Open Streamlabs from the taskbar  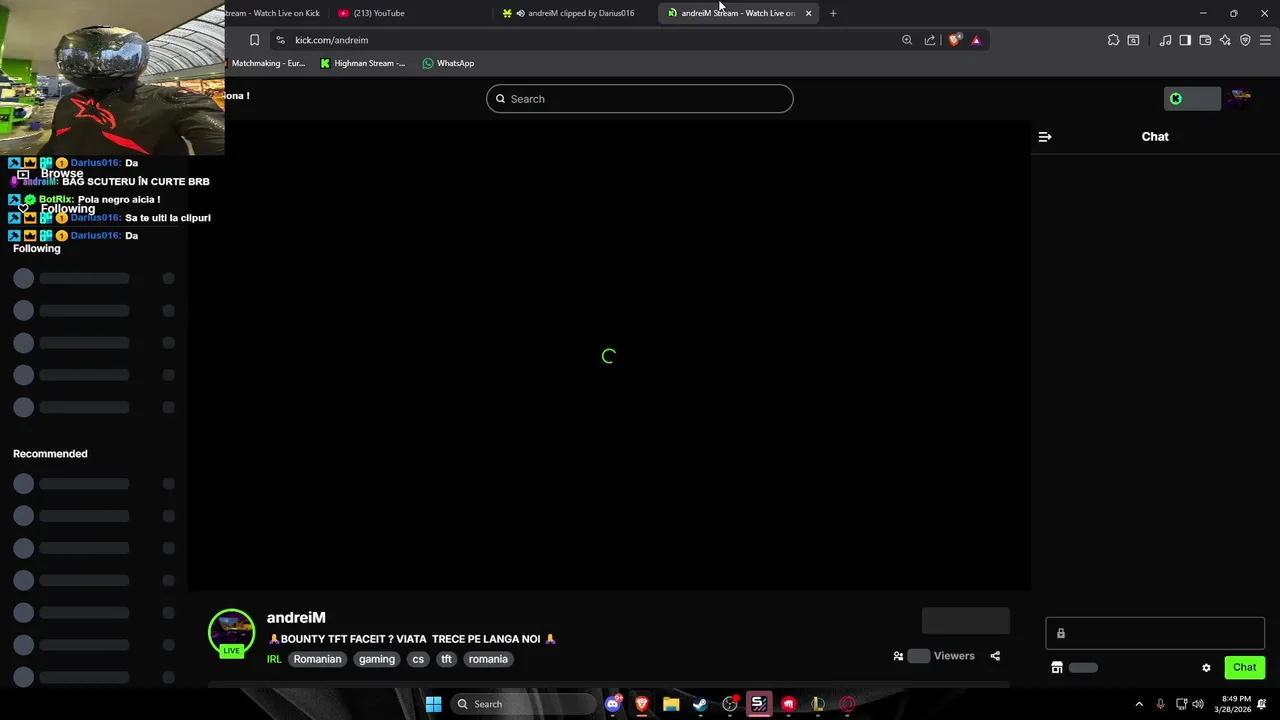759,704
